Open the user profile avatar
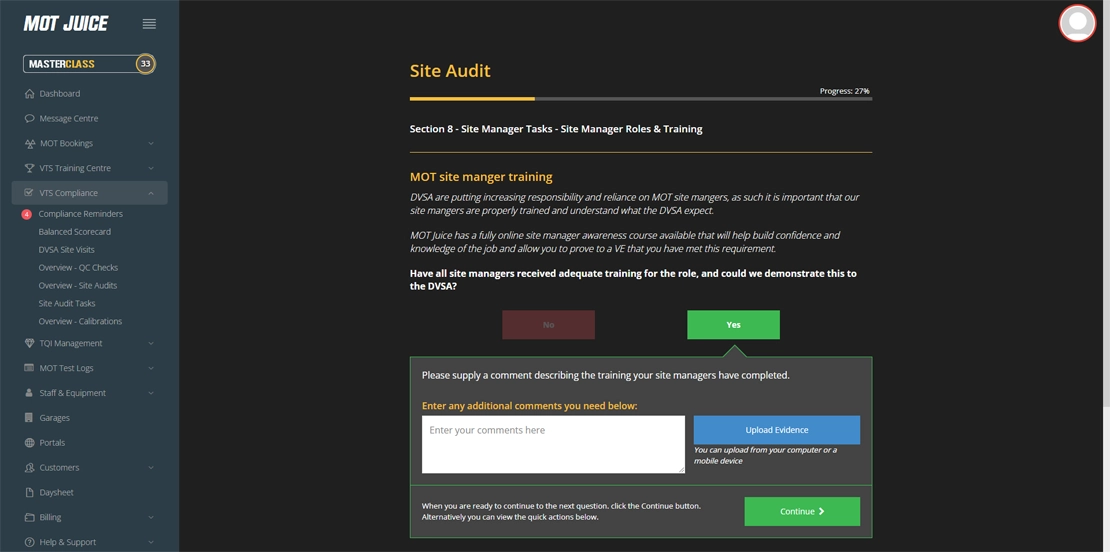Viewport: 1110px width, 552px height. coord(1077,23)
